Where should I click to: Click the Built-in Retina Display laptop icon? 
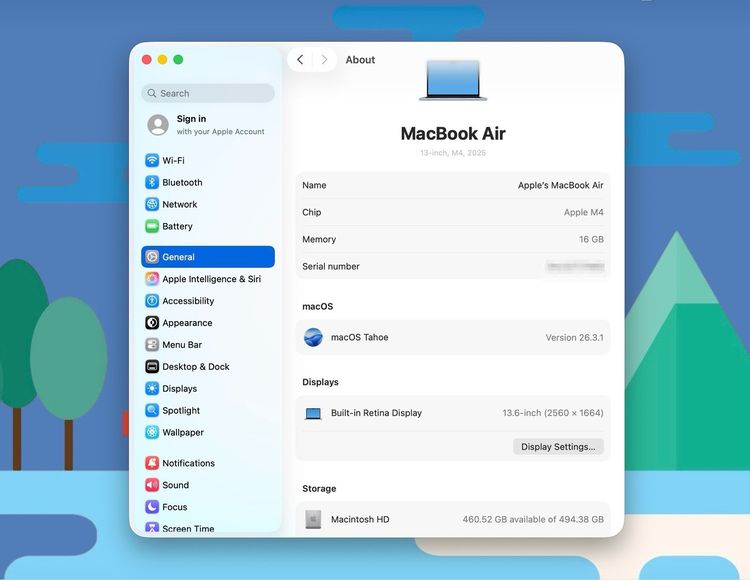(313, 413)
